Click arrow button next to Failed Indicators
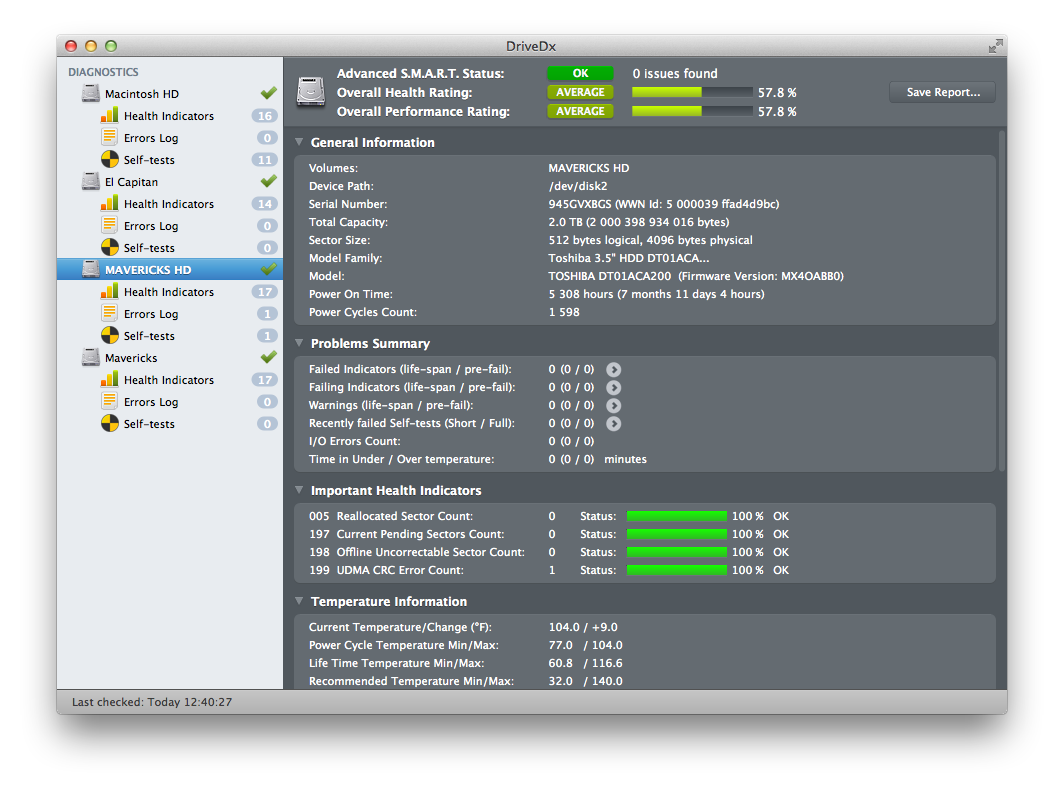The height and width of the screenshot is (793, 1064). [613, 370]
